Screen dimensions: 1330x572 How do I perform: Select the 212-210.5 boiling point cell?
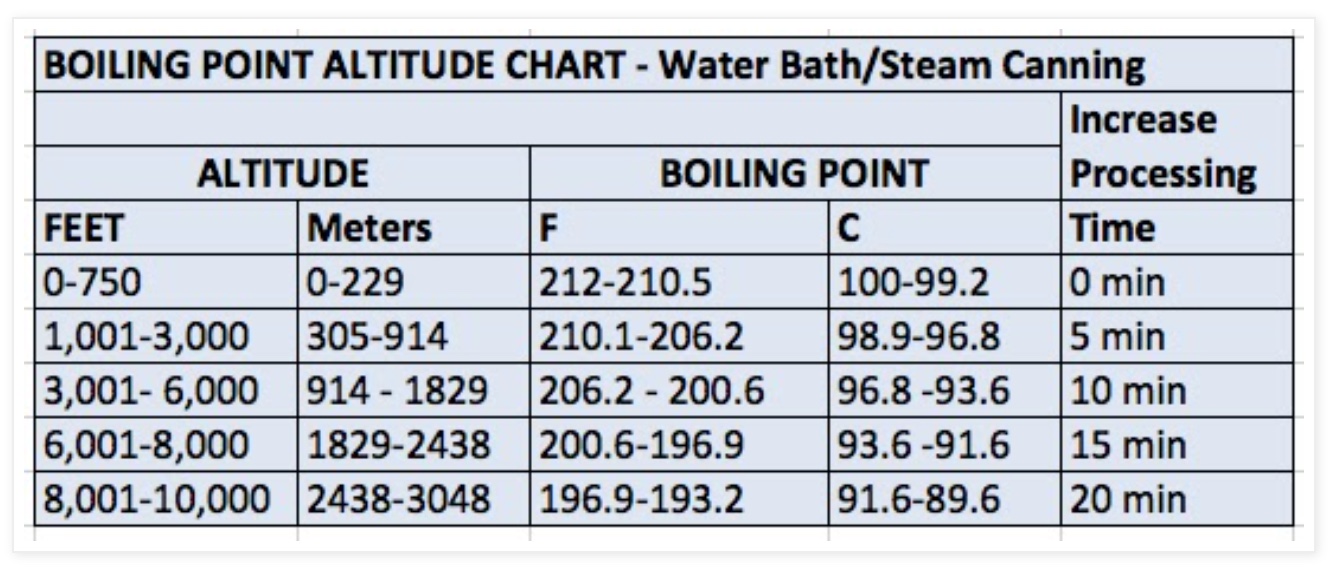click(679, 282)
